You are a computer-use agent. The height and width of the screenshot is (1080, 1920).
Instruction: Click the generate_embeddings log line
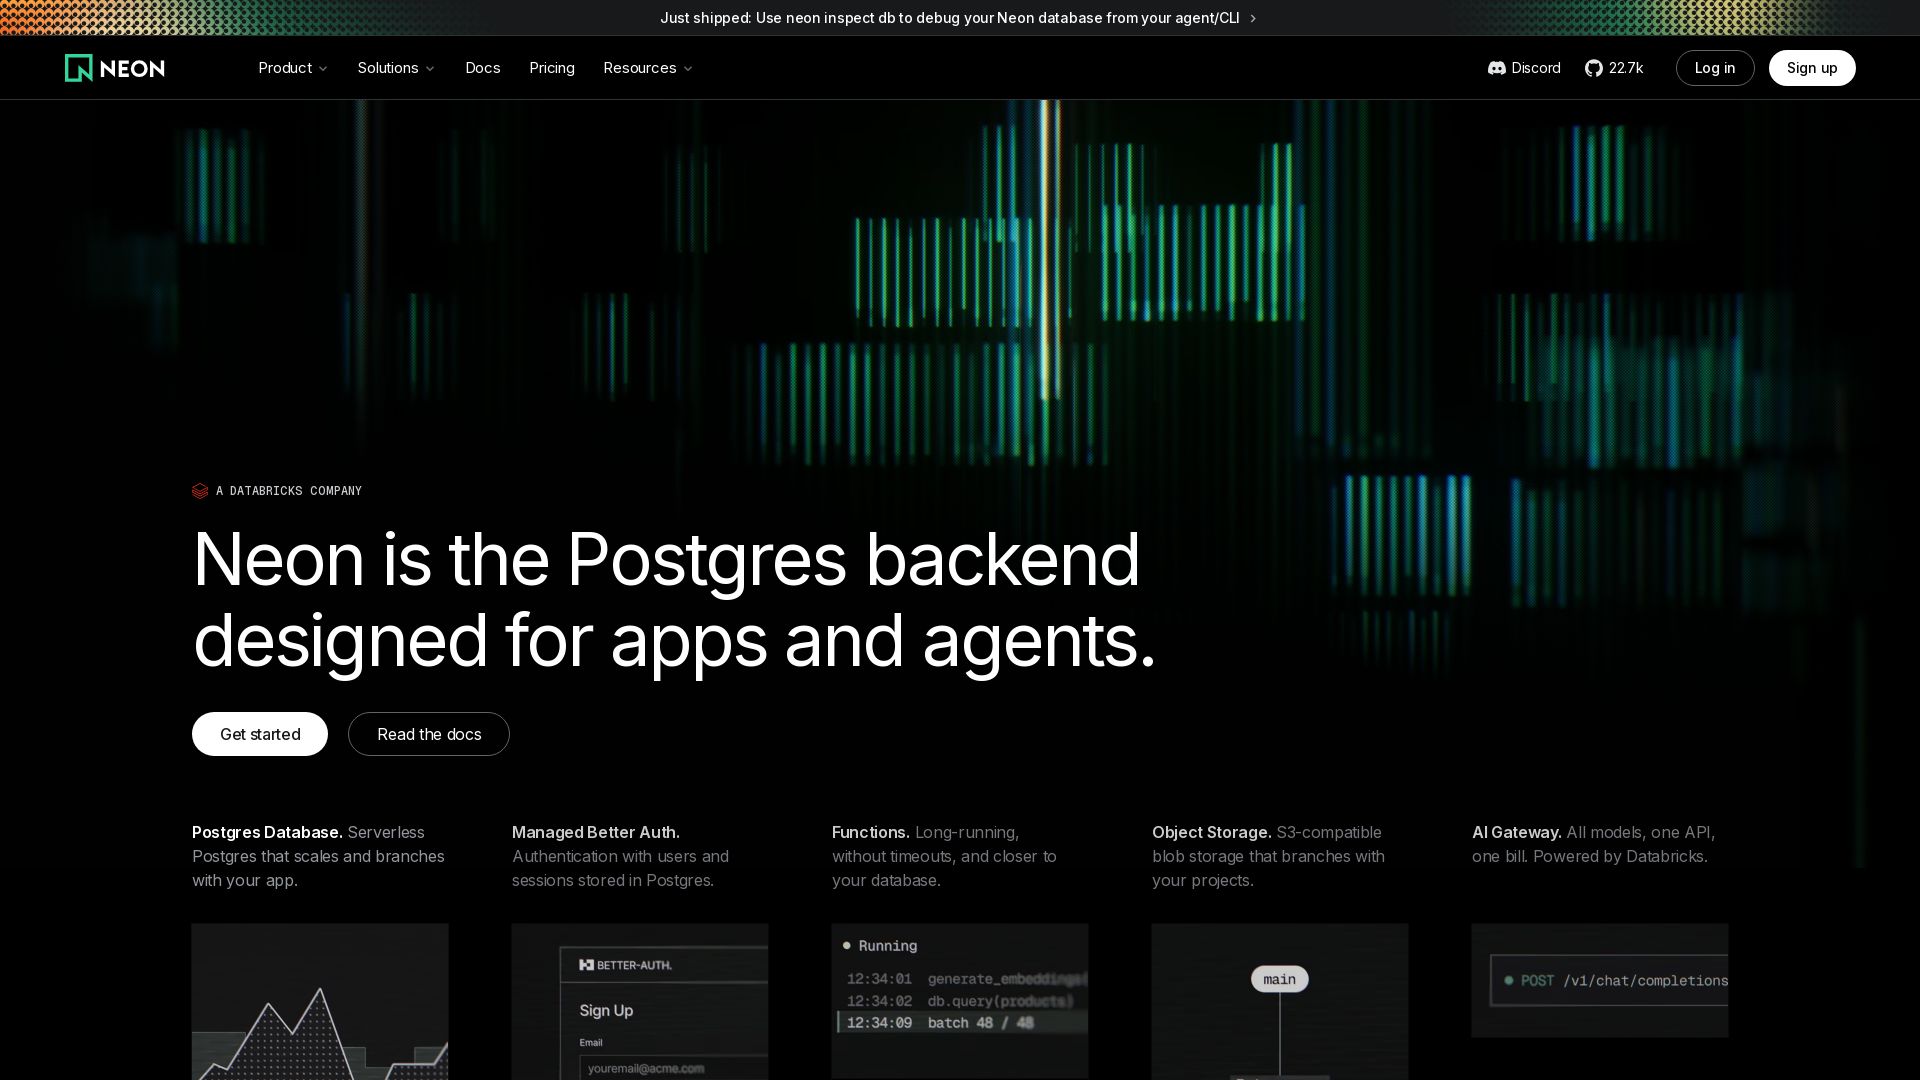point(967,979)
